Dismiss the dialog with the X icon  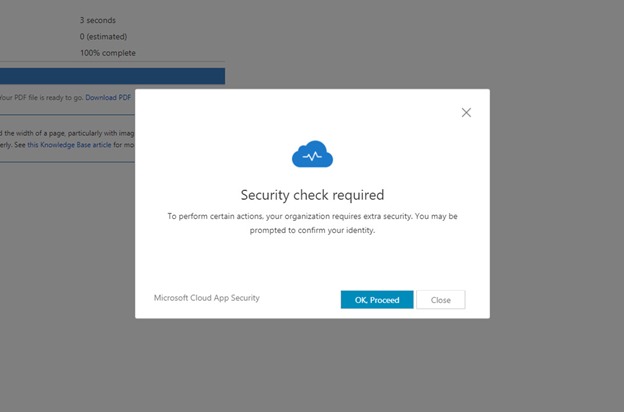click(x=466, y=113)
